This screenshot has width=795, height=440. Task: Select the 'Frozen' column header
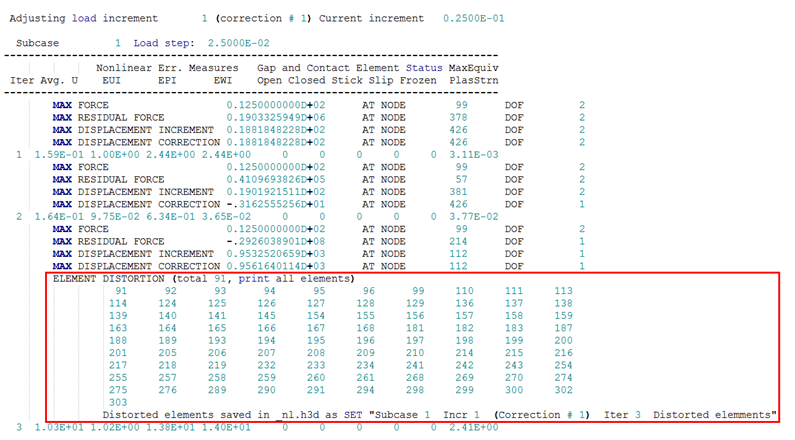(x=418, y=81)
